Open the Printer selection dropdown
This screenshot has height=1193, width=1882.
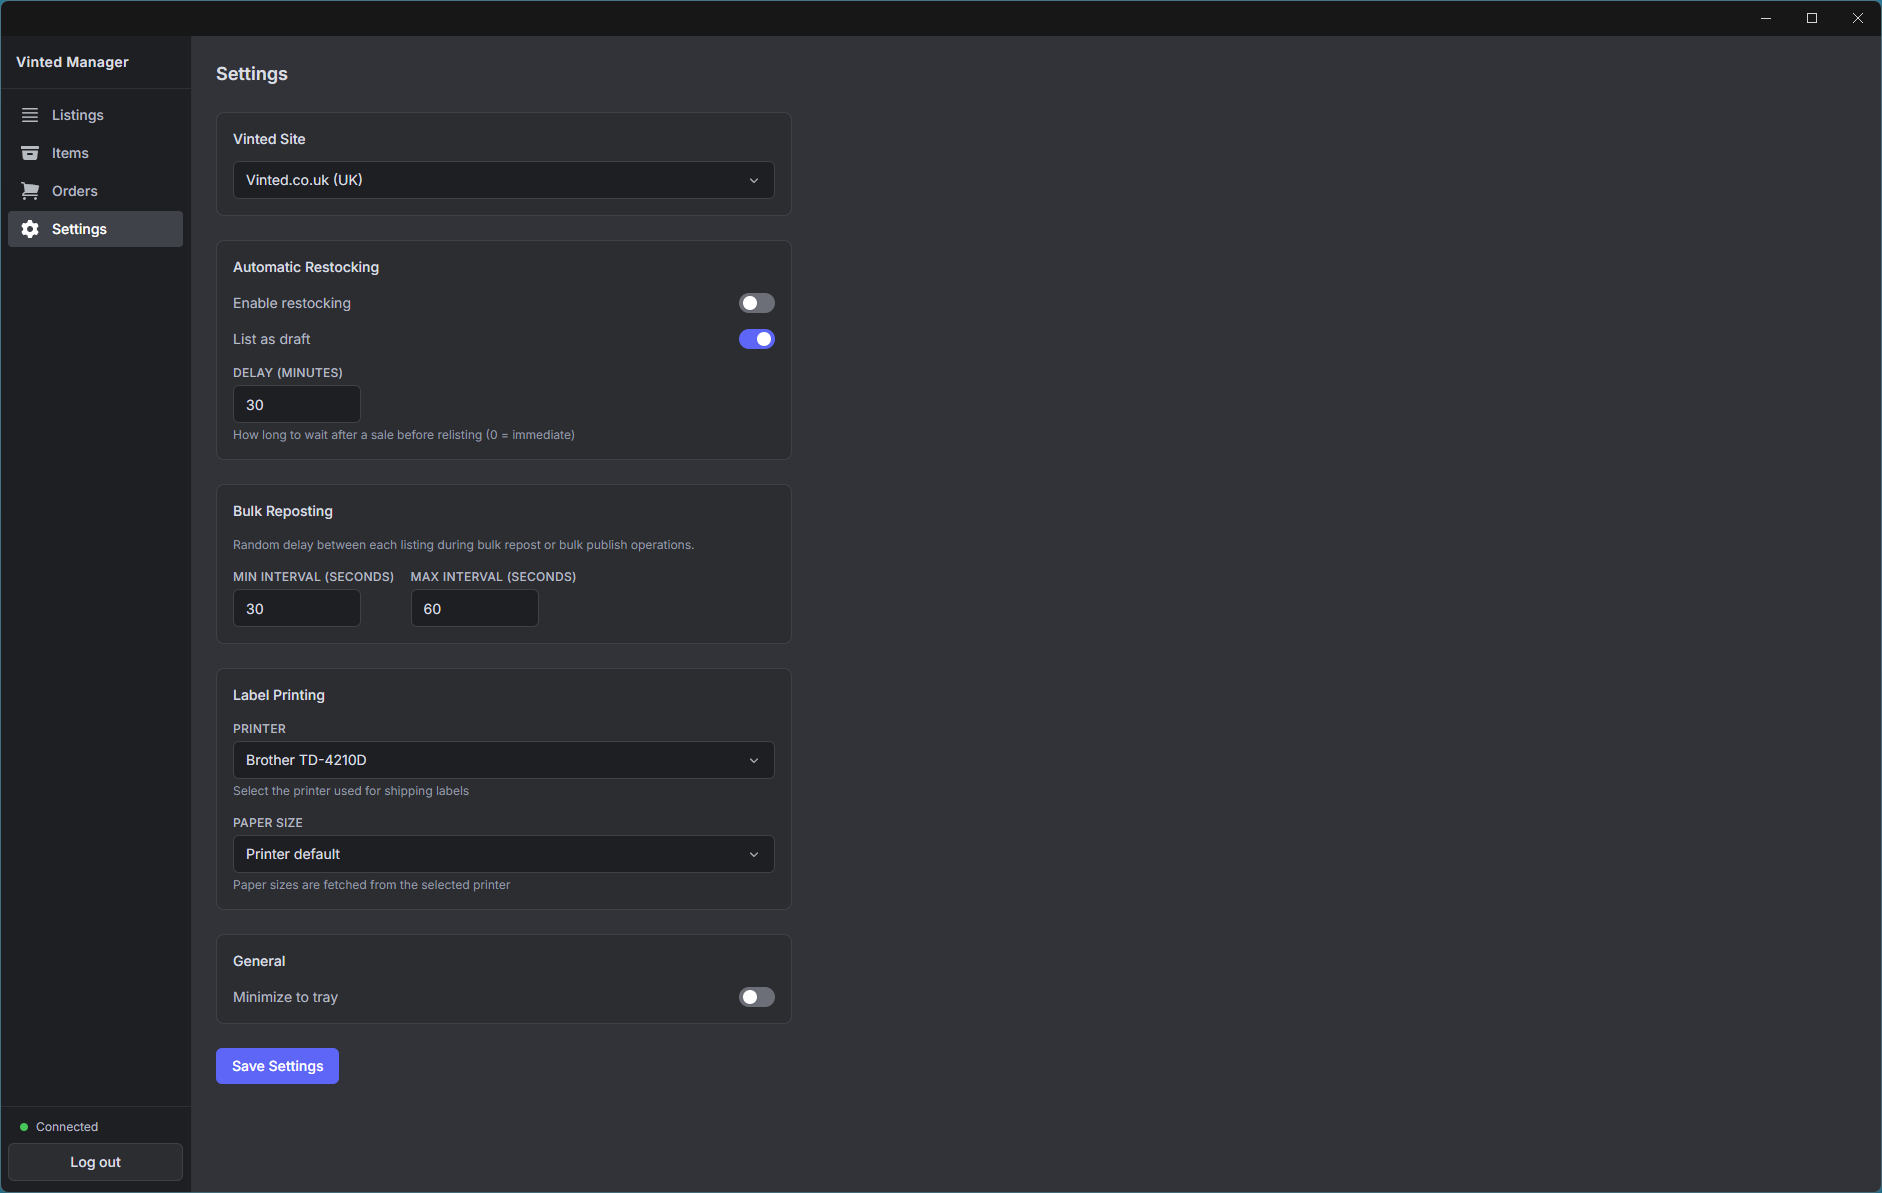[503, 760]
